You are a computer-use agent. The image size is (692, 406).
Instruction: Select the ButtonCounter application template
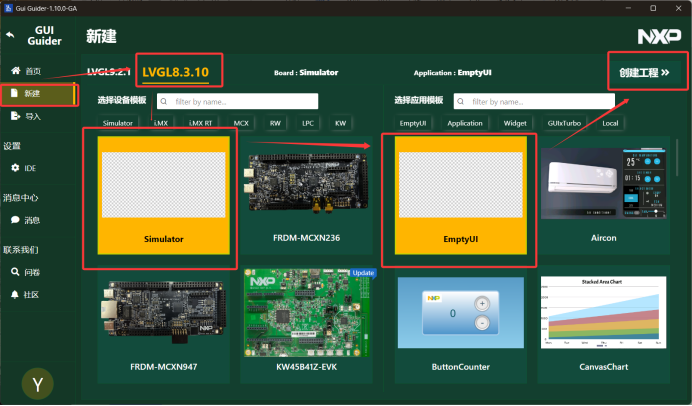click(461, 324)
